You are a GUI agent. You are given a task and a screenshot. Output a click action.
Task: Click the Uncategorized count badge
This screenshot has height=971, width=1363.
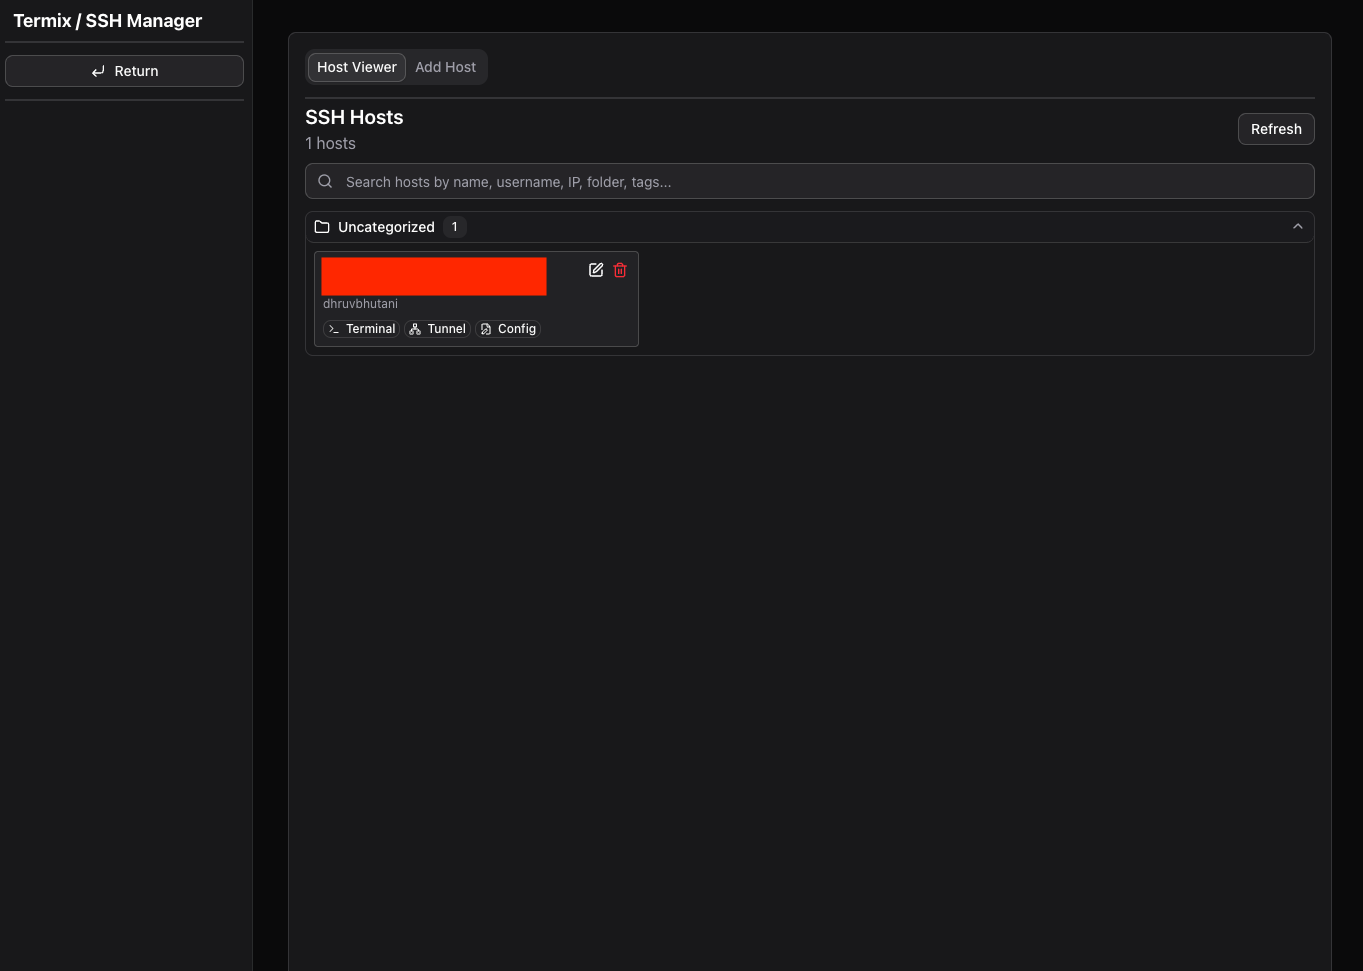[x=455, y=227]
